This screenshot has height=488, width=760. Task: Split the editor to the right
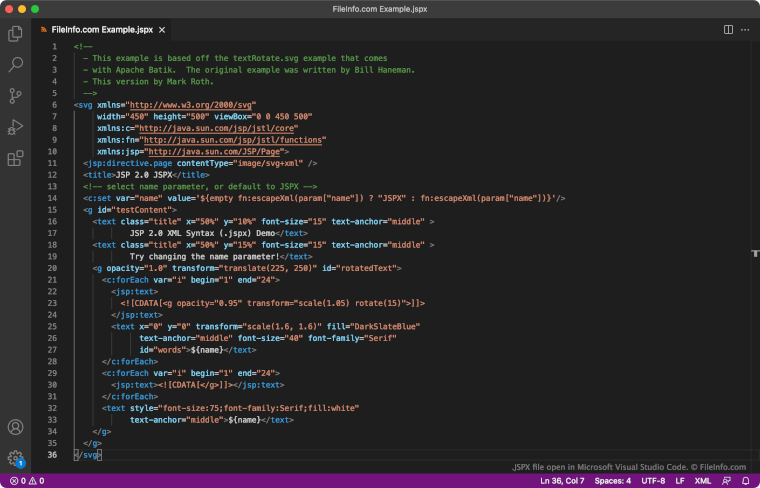728,30
